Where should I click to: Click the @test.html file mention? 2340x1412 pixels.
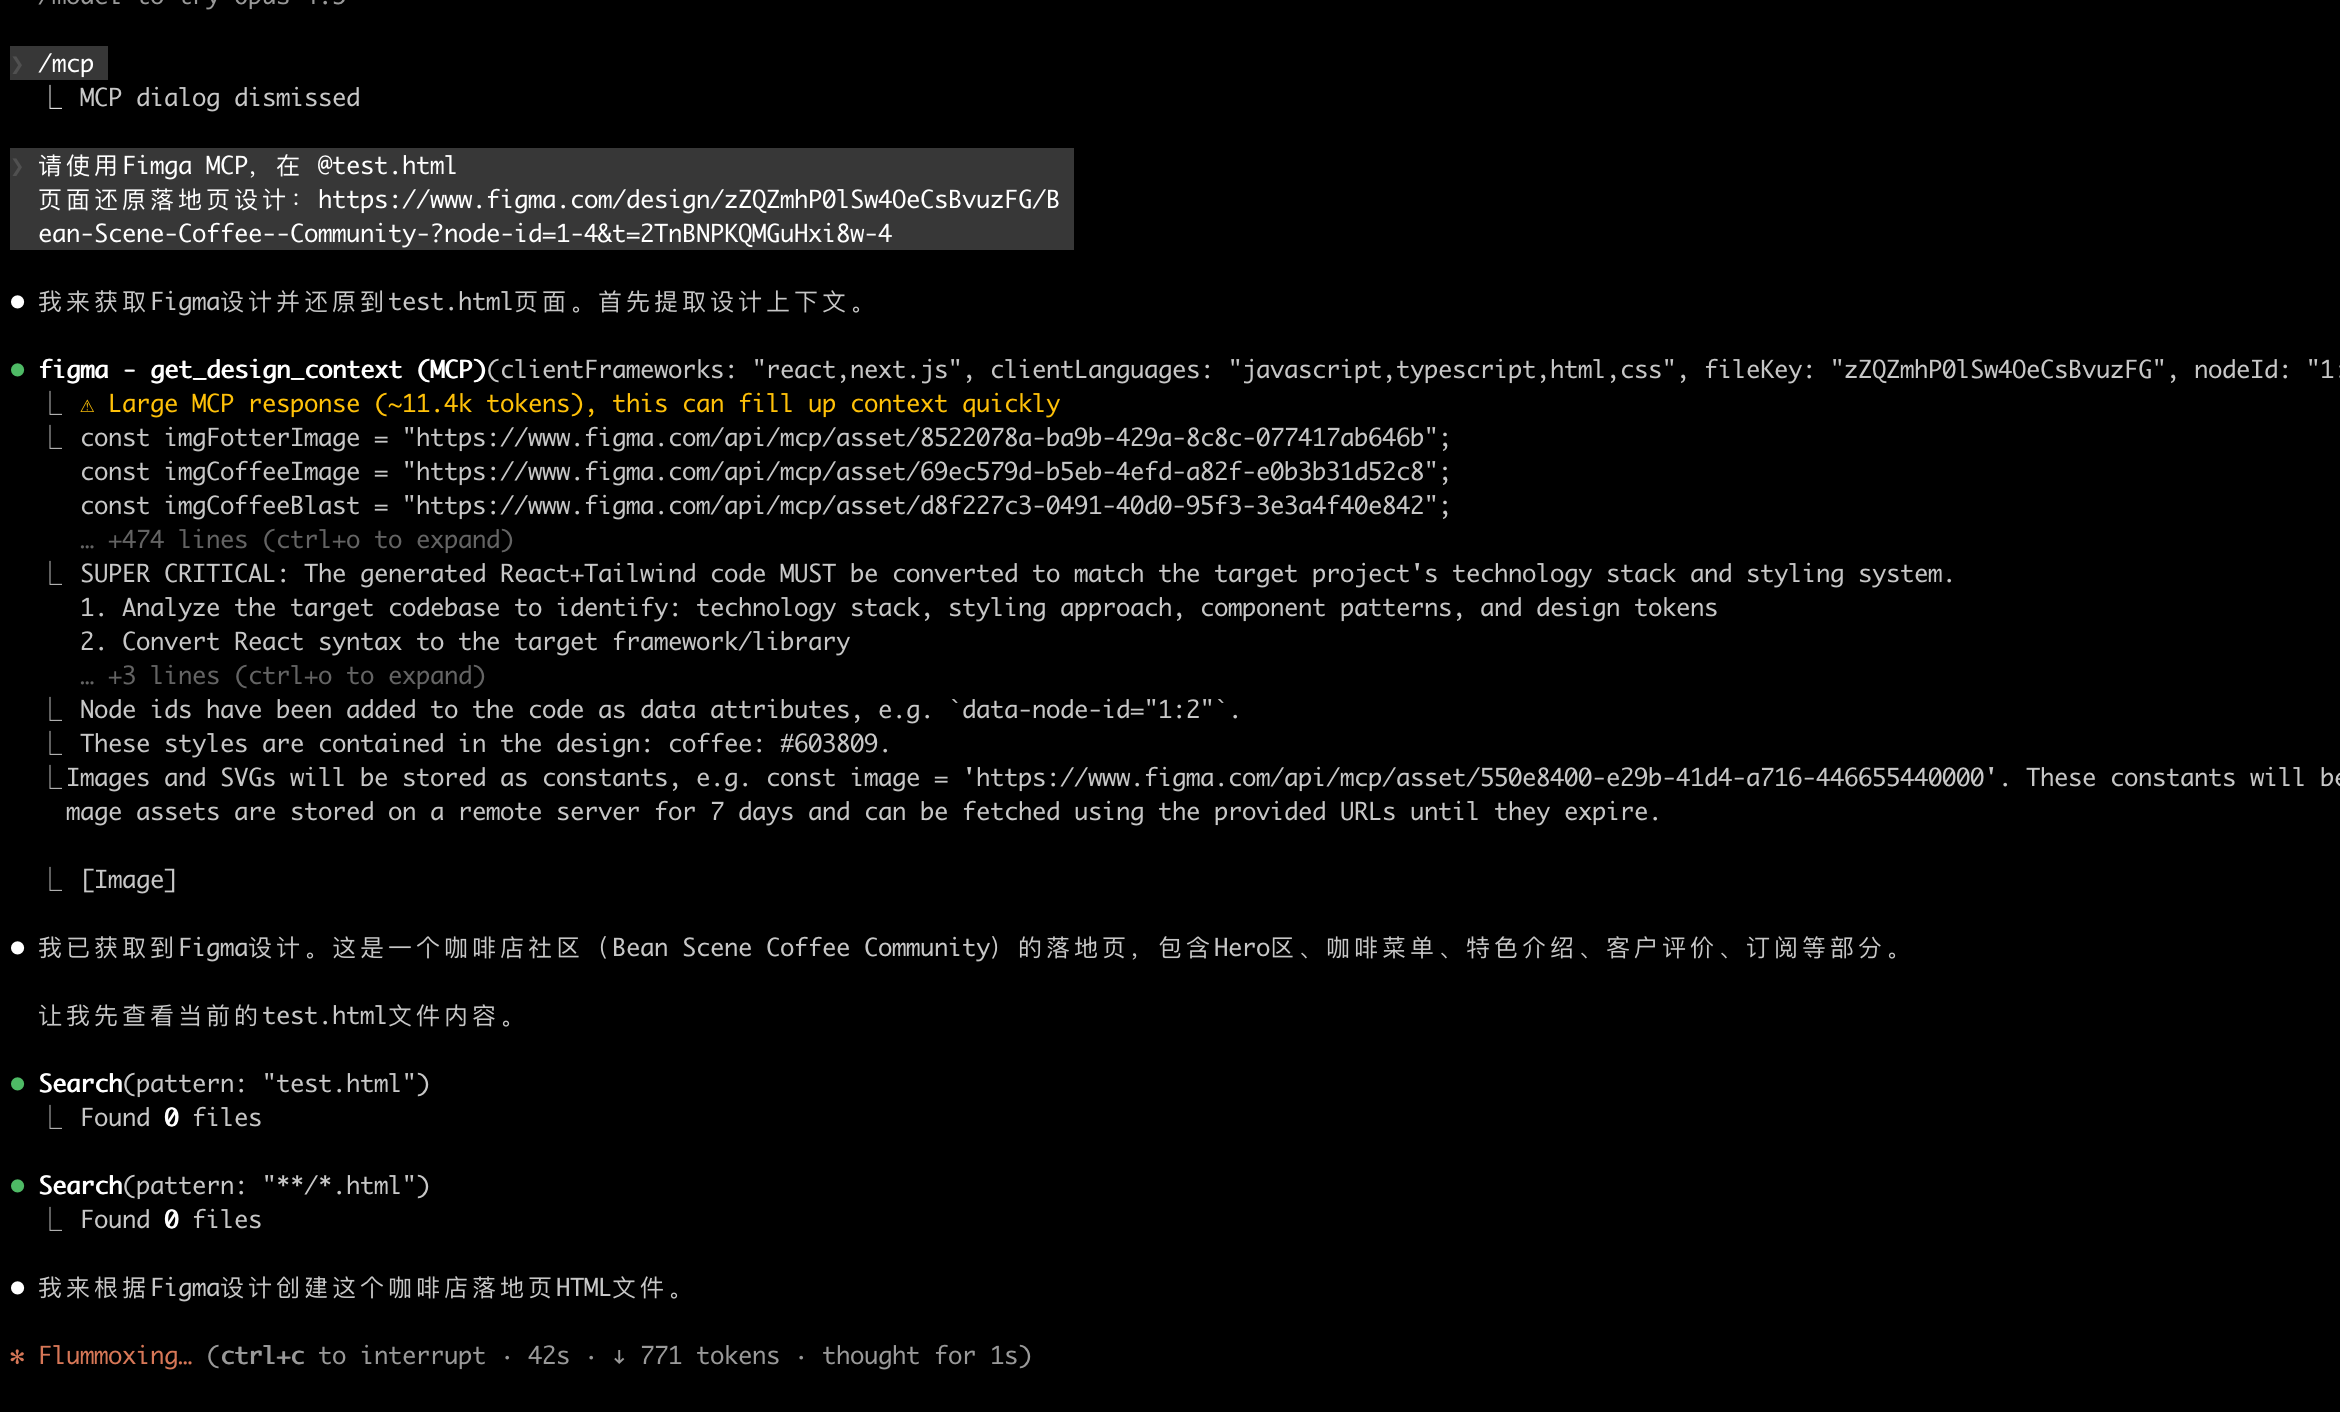[x=386, y=166]
